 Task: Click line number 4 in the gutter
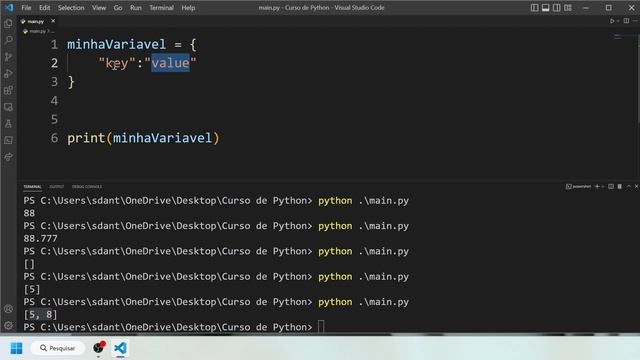[55, 100]
